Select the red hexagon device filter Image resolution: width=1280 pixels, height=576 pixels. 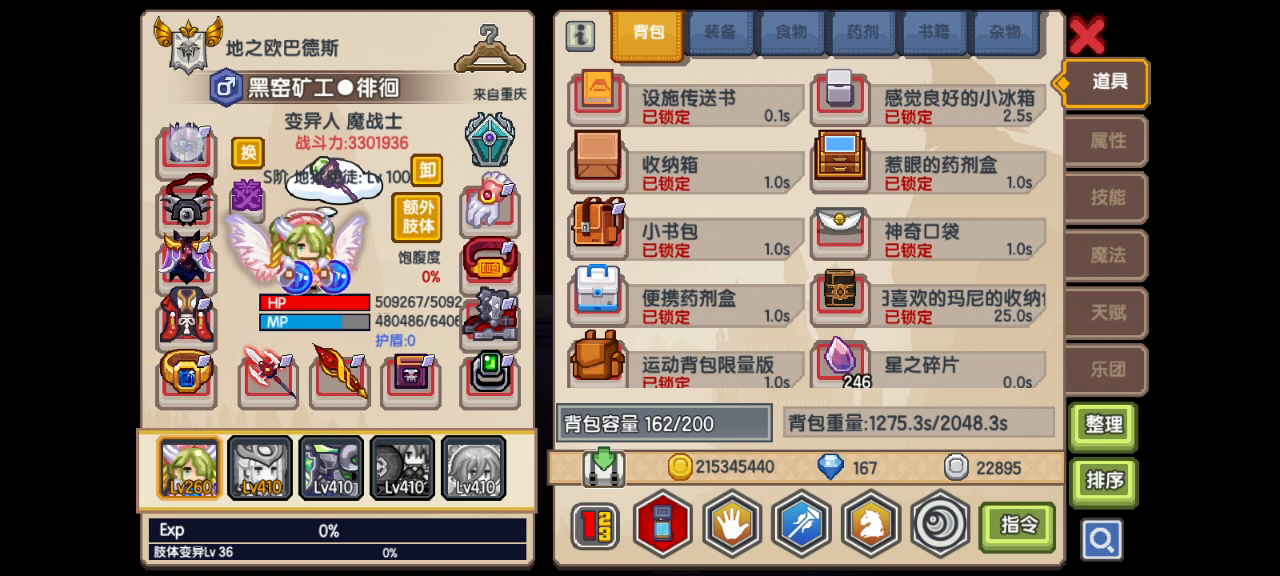pyautogui.click(x=662, y=523)
